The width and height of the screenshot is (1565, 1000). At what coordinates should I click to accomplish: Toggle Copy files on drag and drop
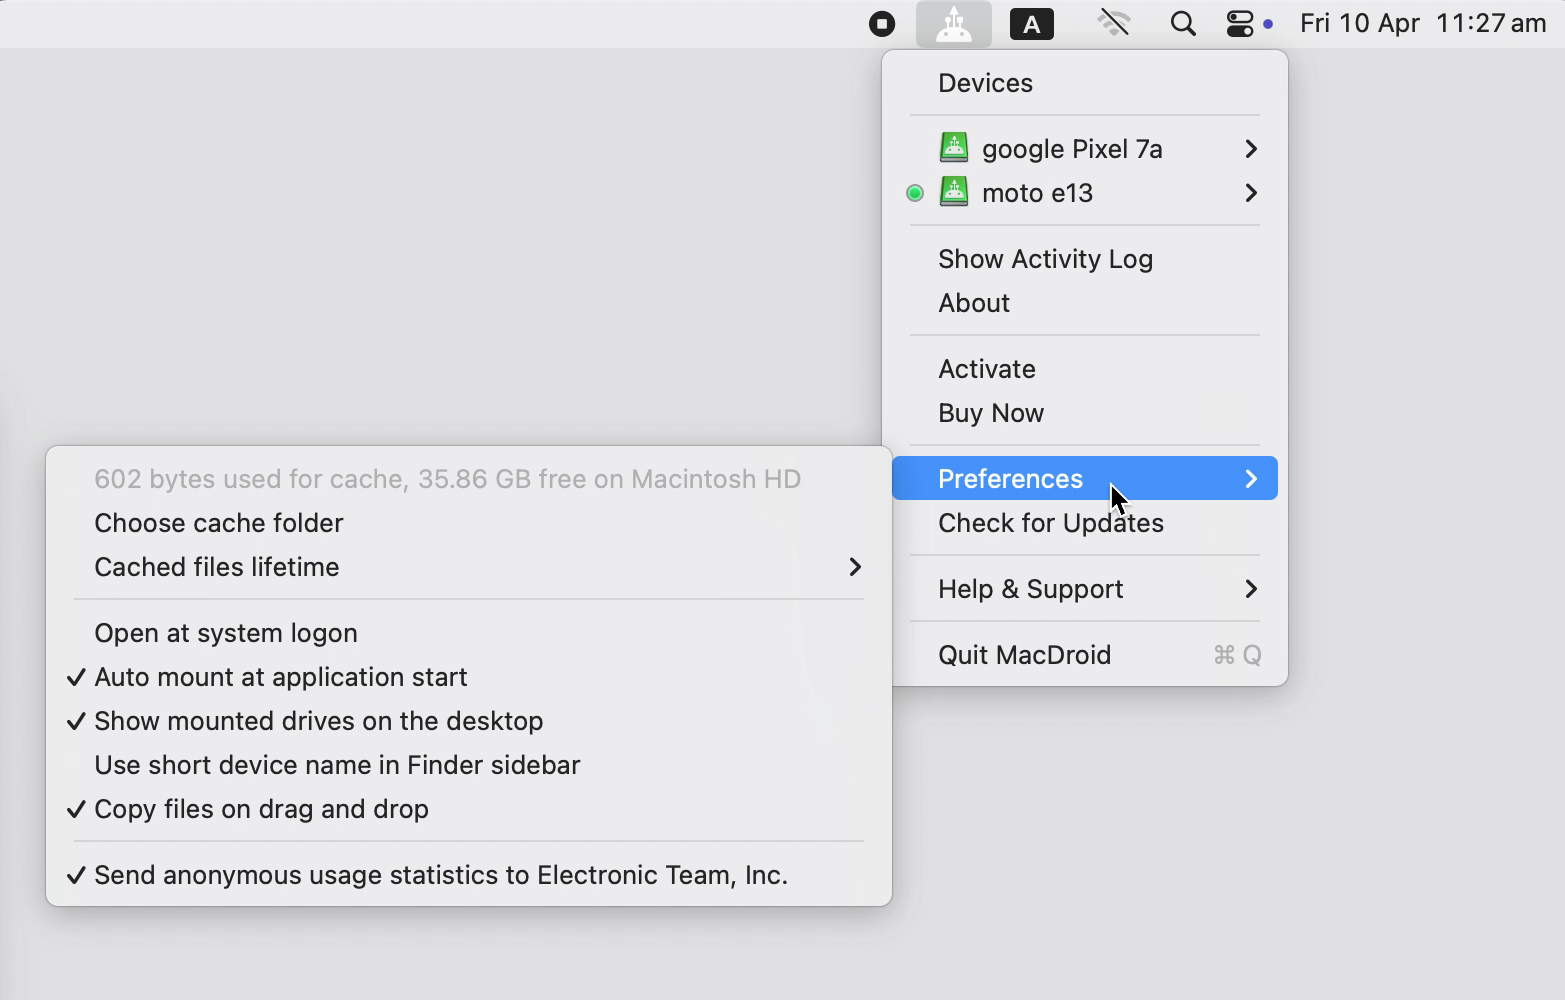coord(469,809)
